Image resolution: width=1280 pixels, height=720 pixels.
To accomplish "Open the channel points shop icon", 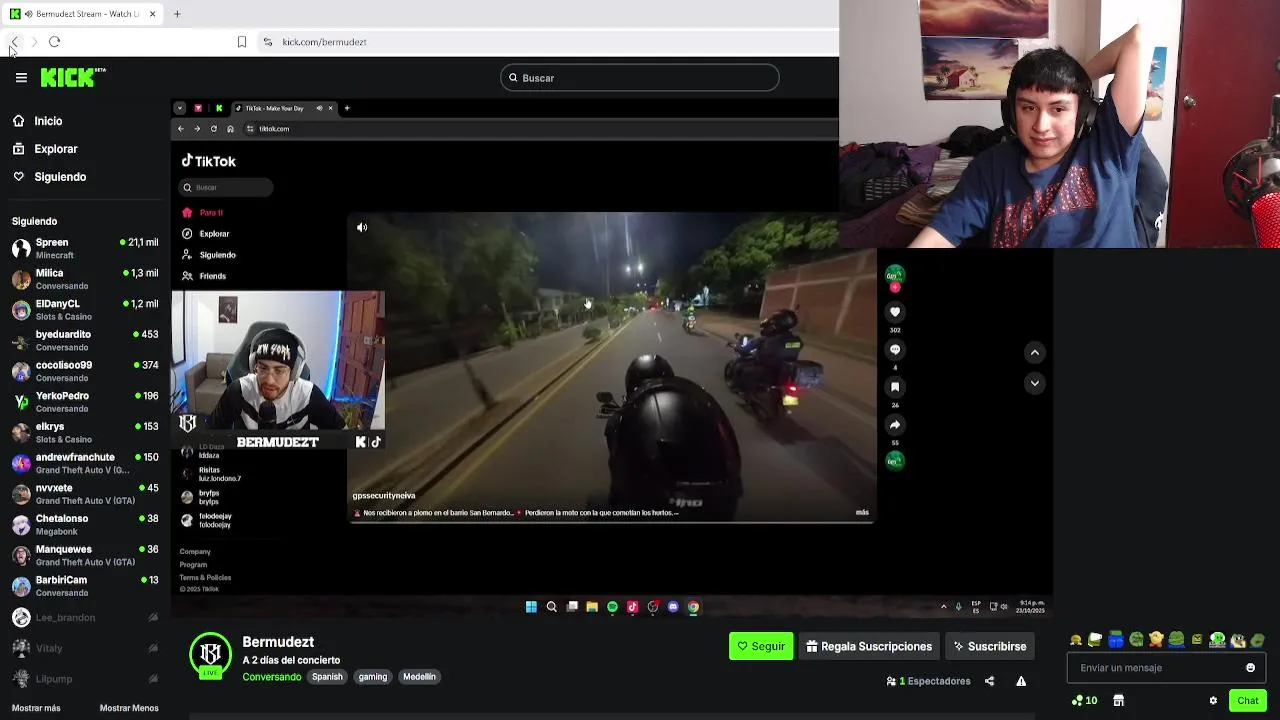I will click(1119, 701).
